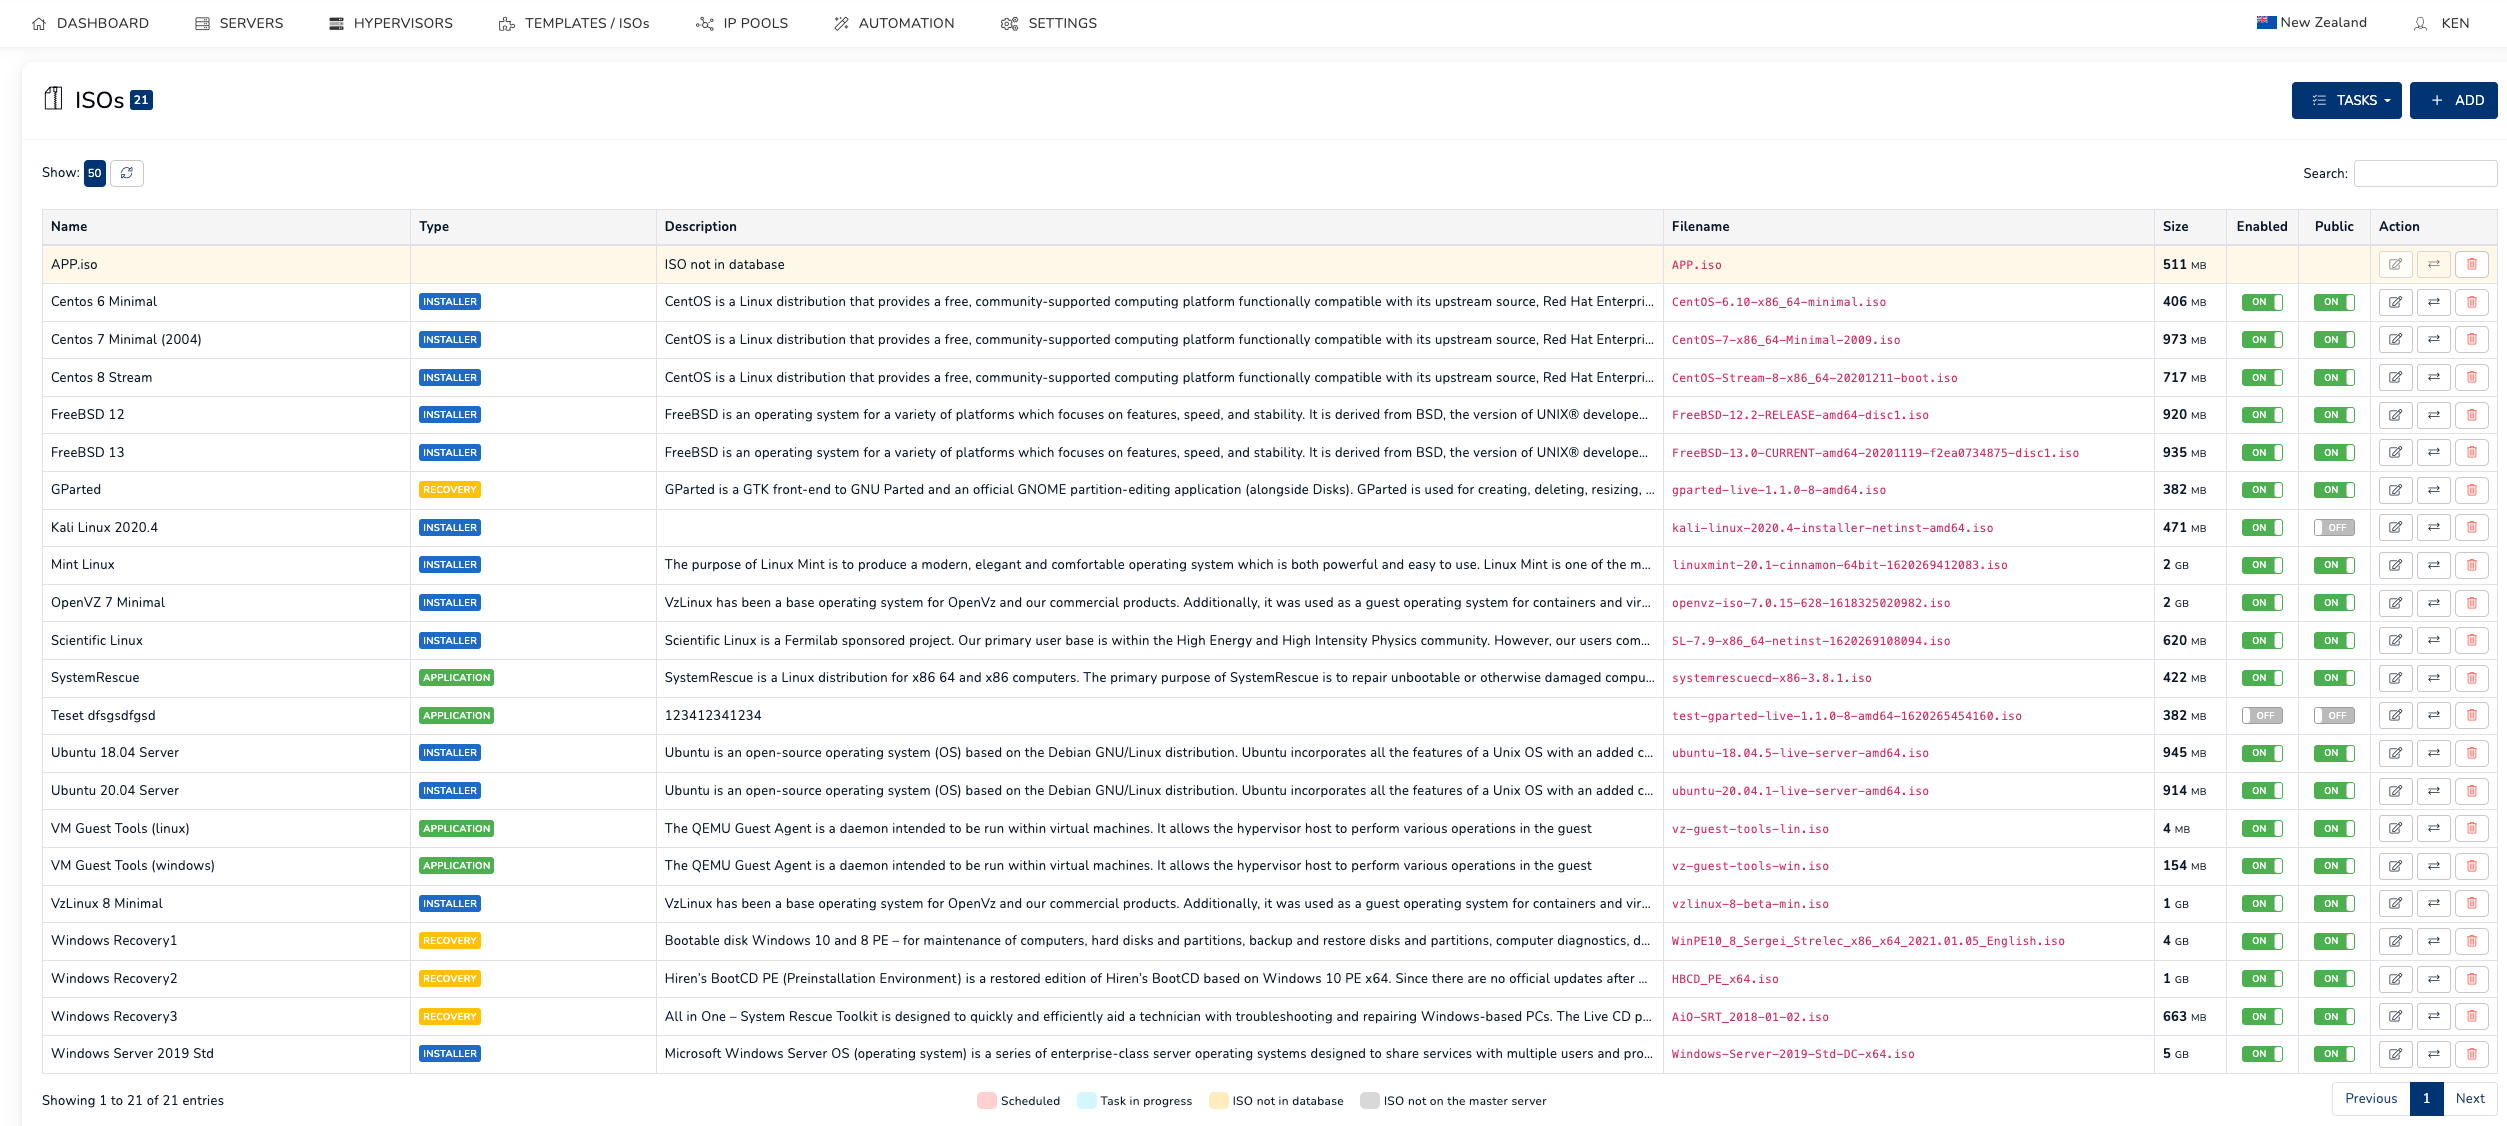
Task: Toggle Public switch for Windows Server 2019 Std
Action: click(x=2333, y=1054)
